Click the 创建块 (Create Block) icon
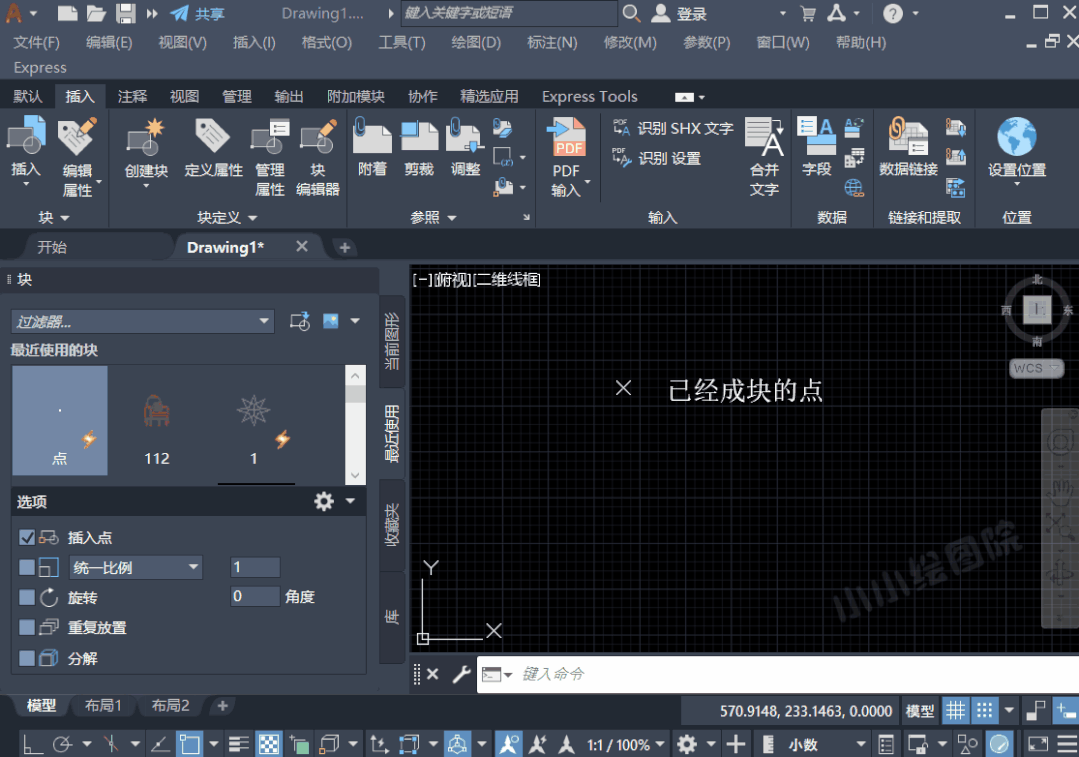This screenshot has width=1079, height=757. [x=146, y=138]
